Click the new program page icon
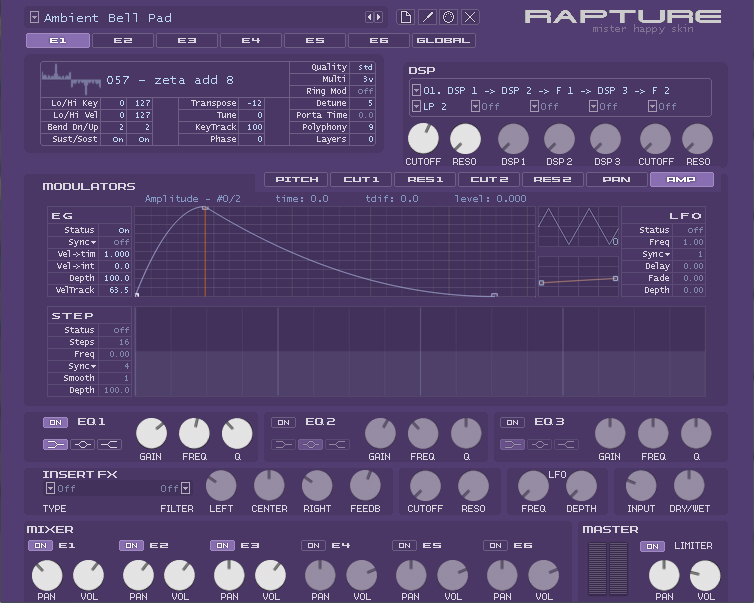The image size is (754, 603). 405,17
